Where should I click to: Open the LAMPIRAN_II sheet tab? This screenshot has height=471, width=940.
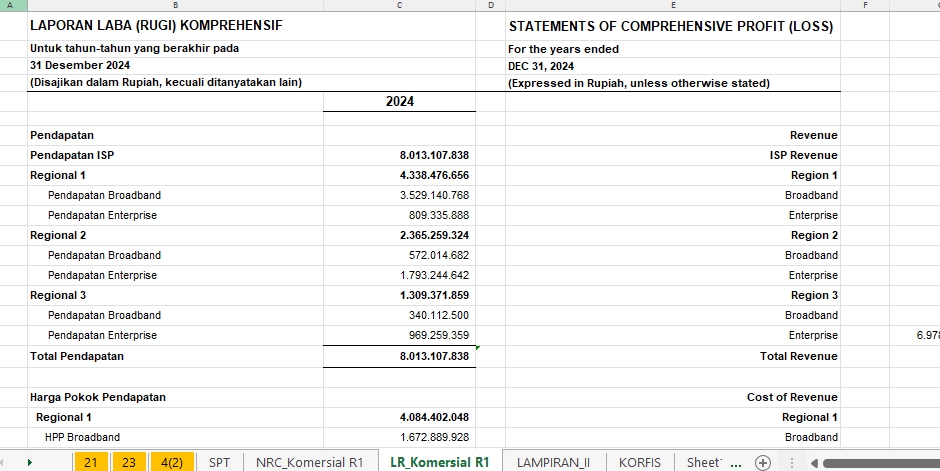click(553, 462)
